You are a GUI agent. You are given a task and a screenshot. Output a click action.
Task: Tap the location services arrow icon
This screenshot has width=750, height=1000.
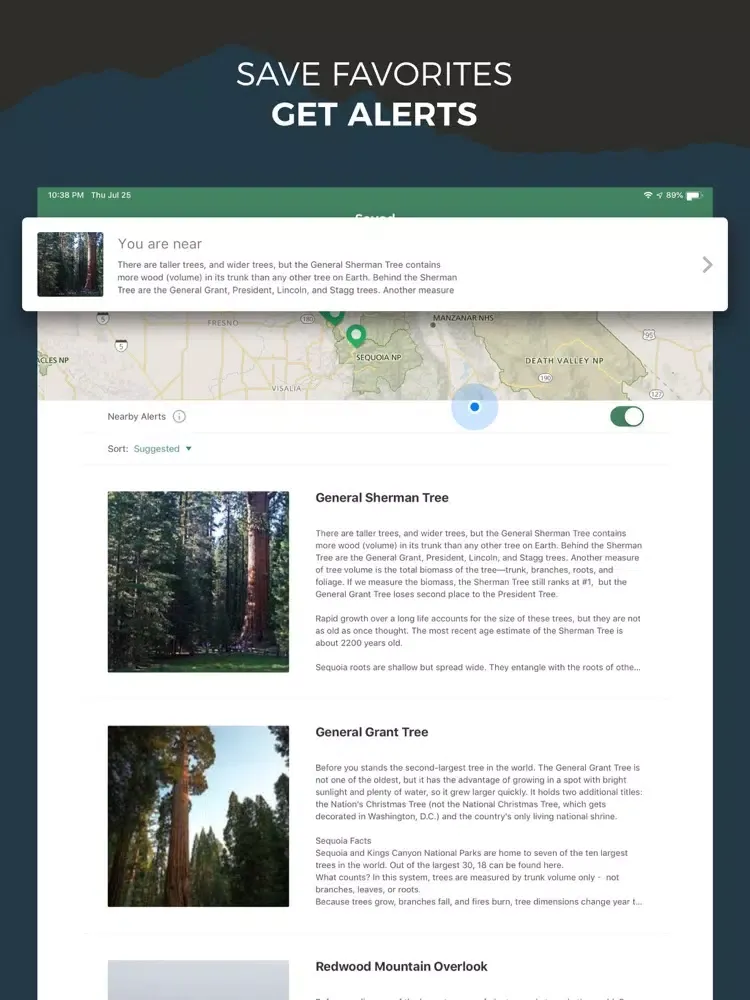point(659,195)
